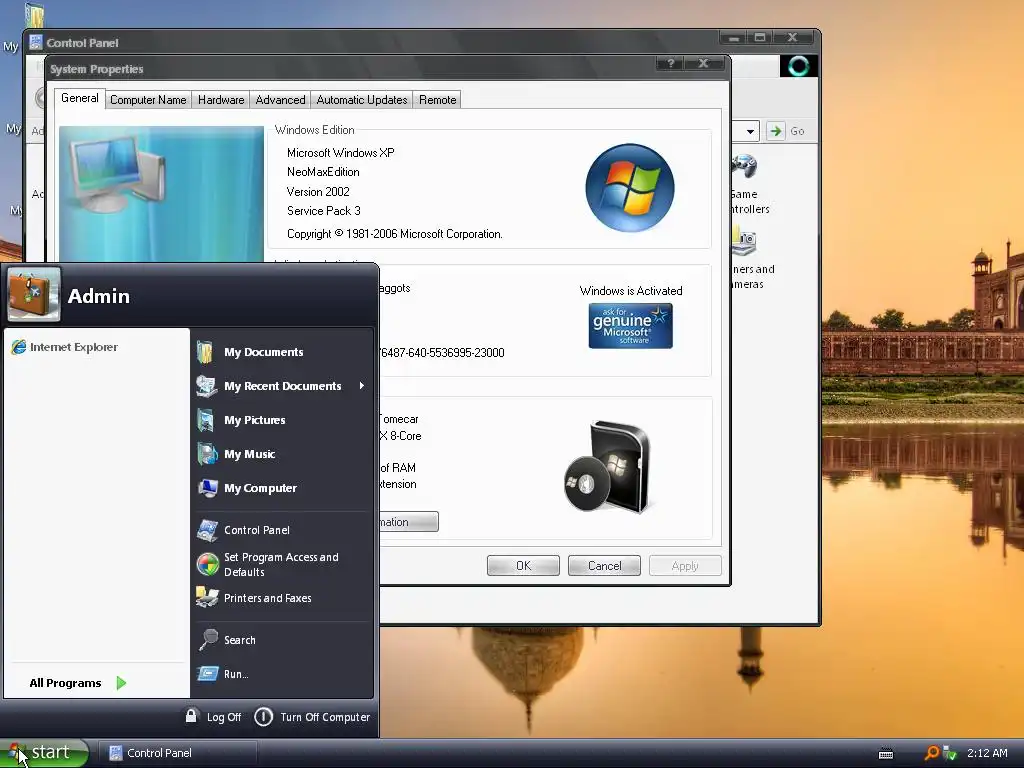Click the tray magnifier search icon

point(931,753)
